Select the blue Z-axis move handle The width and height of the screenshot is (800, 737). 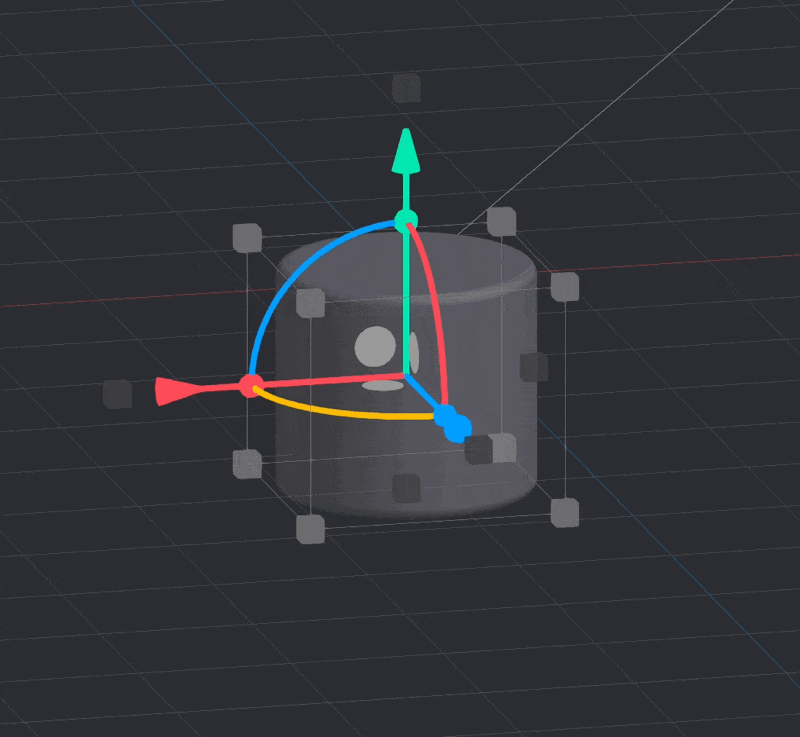click(x=453, y=424)
